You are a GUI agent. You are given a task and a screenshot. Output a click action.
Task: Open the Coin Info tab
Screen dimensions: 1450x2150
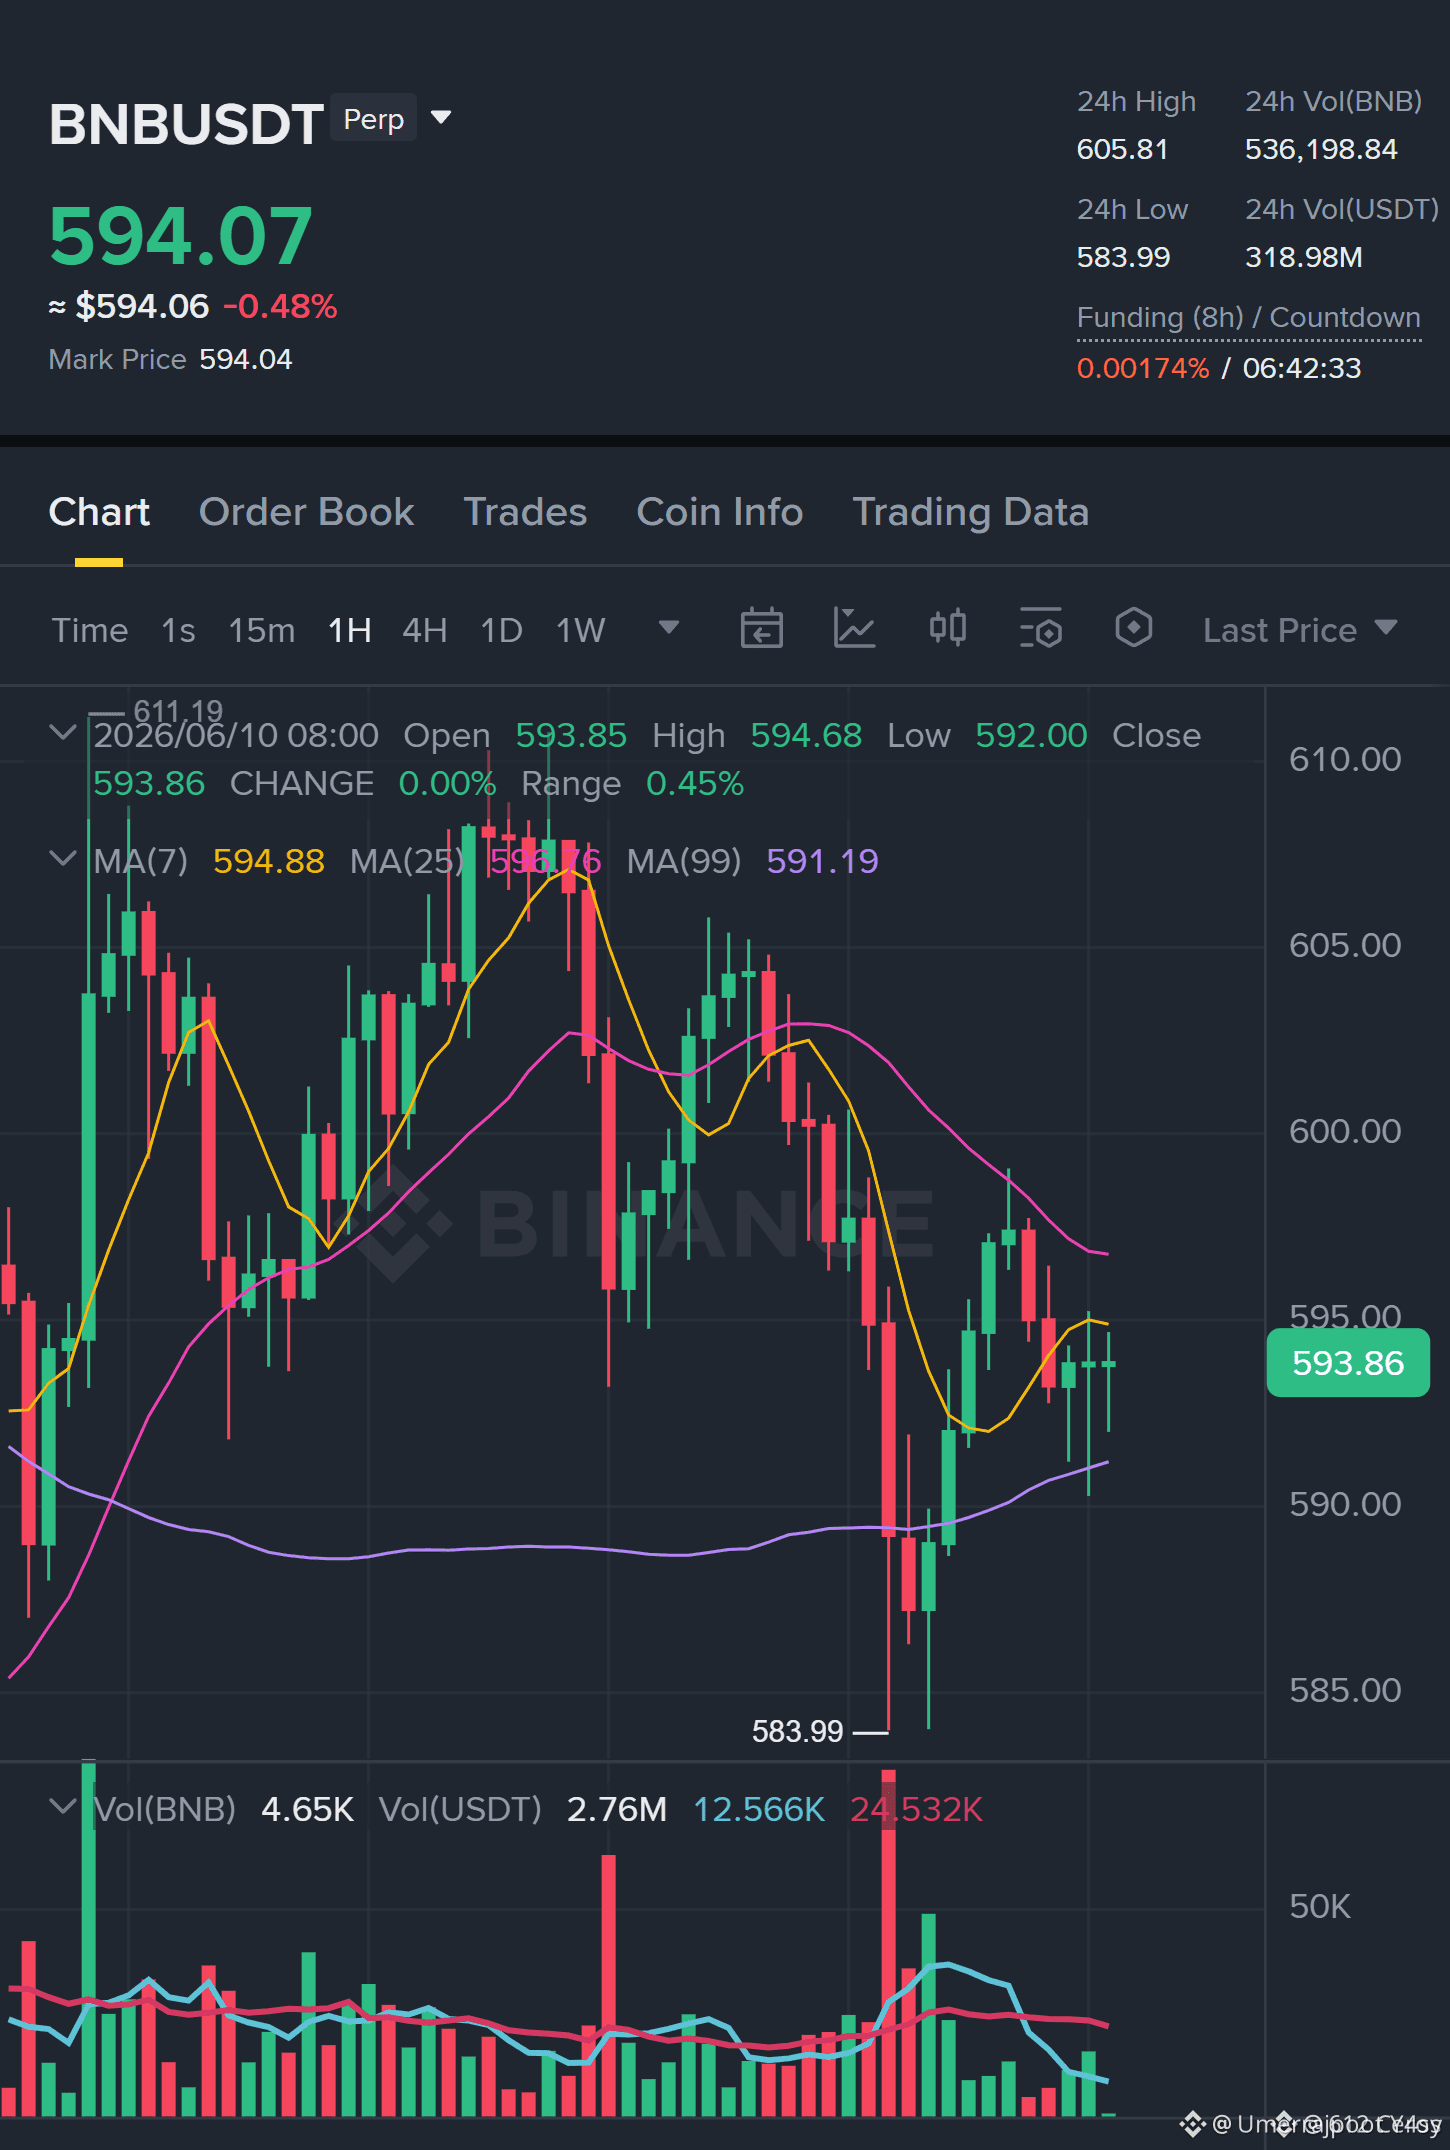pos(720,512)
